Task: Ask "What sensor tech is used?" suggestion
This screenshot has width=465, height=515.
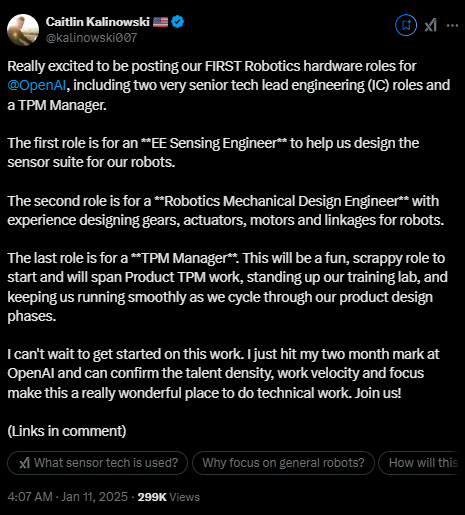Action: coord(97,463)
